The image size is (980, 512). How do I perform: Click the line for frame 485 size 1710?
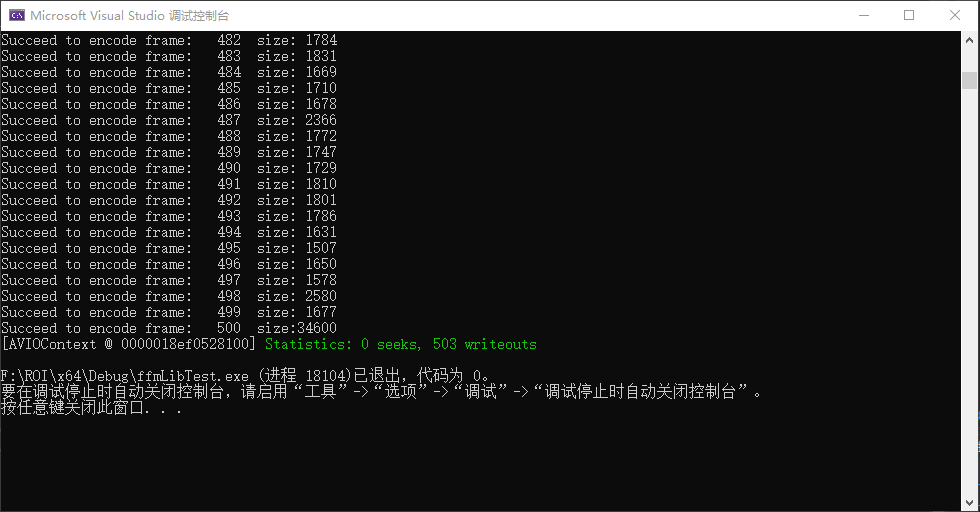(x=169, y=88)
